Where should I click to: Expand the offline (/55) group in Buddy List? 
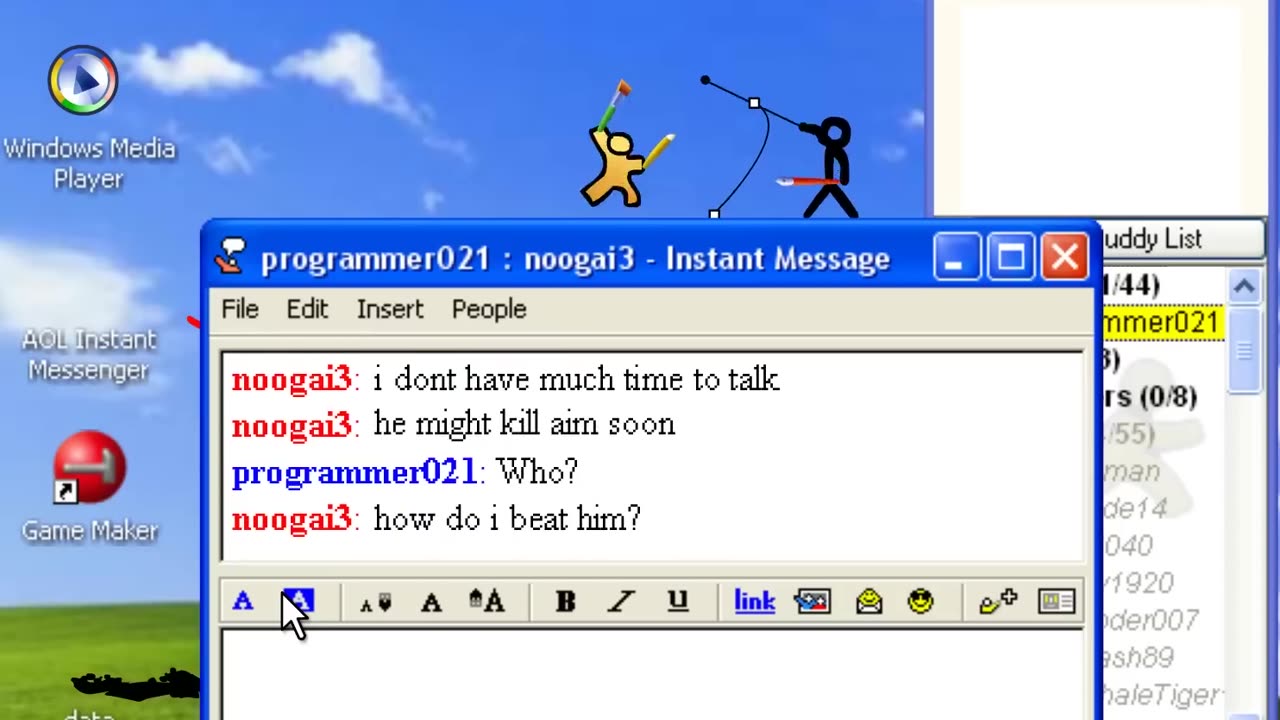[1129, 434]
